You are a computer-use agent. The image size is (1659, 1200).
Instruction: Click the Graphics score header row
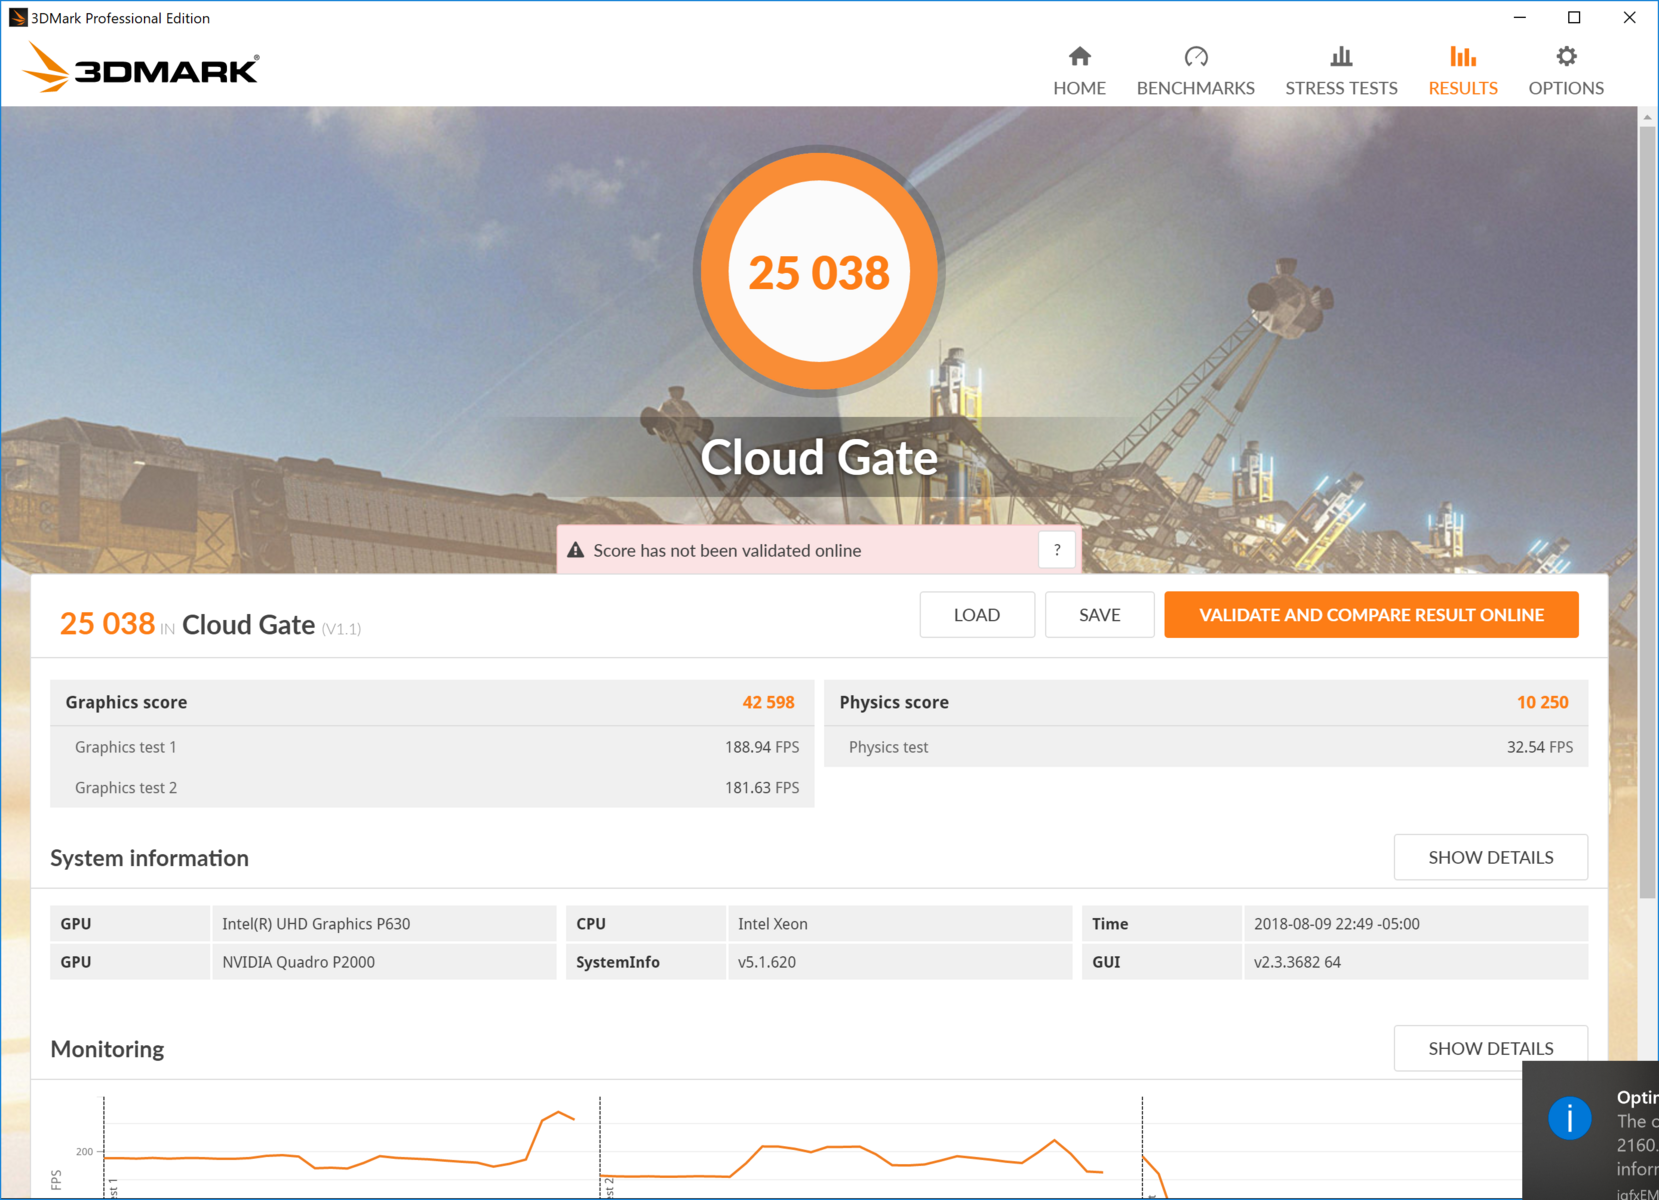(x=431, y=702)
